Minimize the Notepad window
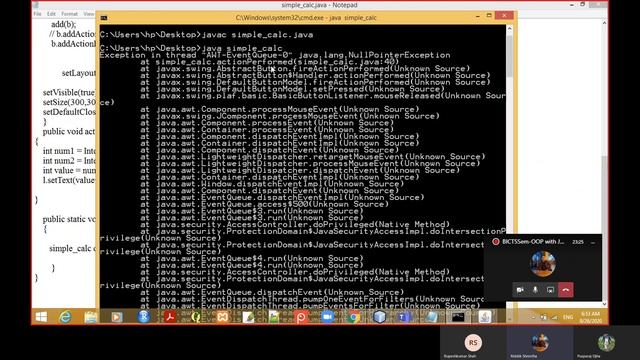Image resolution: width=640 pixels, height=360 pixels. point(571,4)
